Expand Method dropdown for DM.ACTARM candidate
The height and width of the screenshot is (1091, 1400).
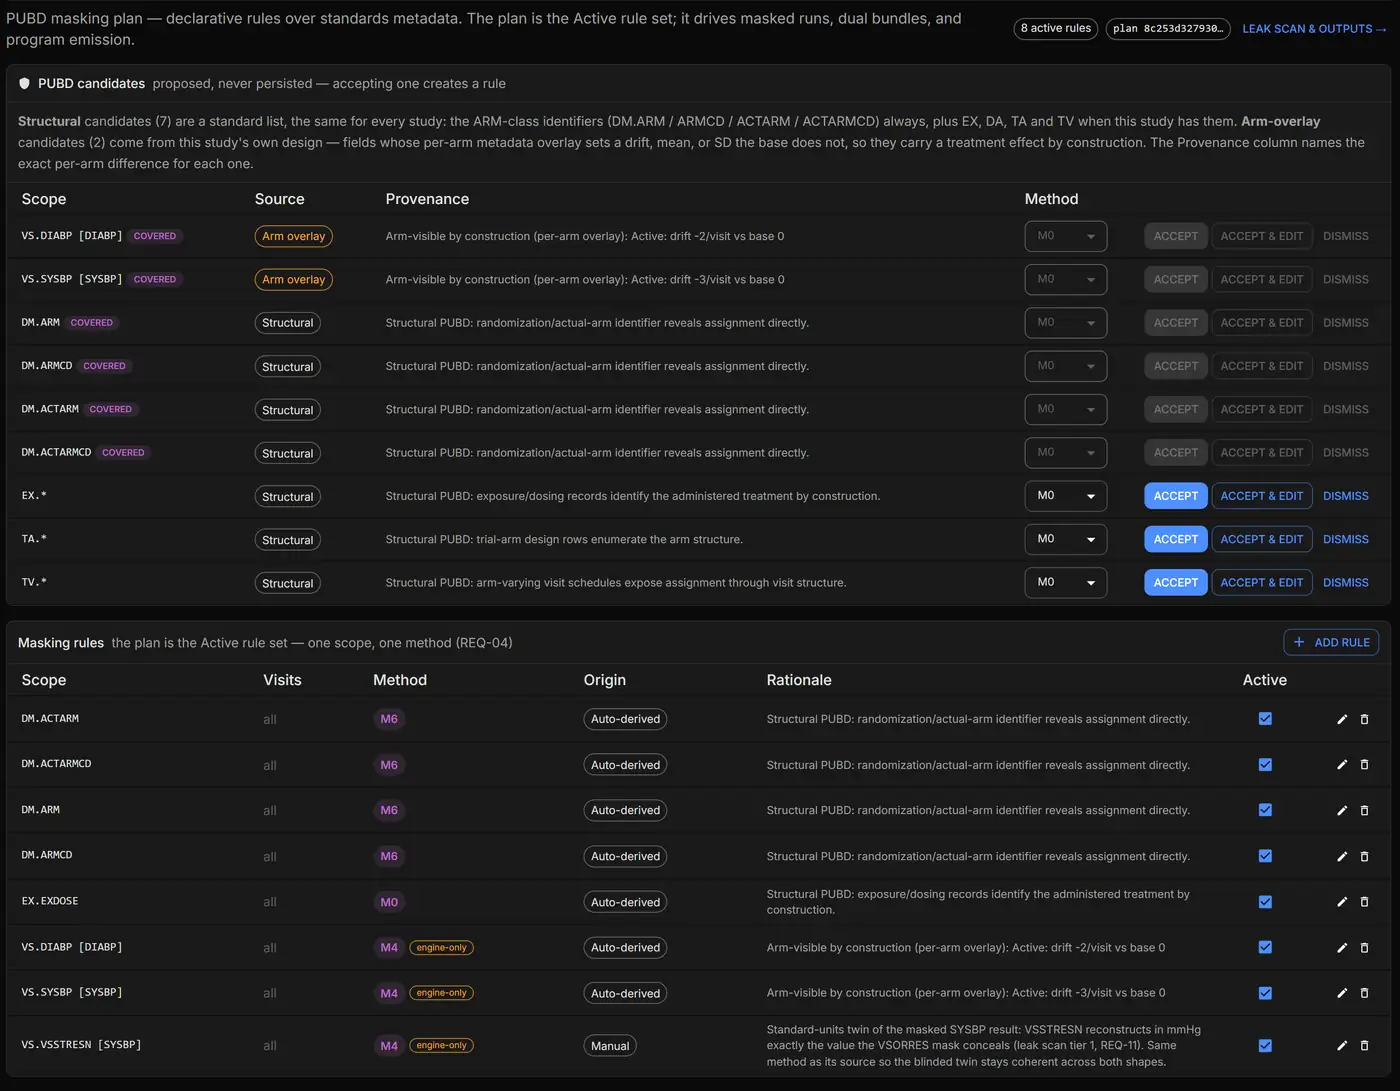pos(1065,409)
